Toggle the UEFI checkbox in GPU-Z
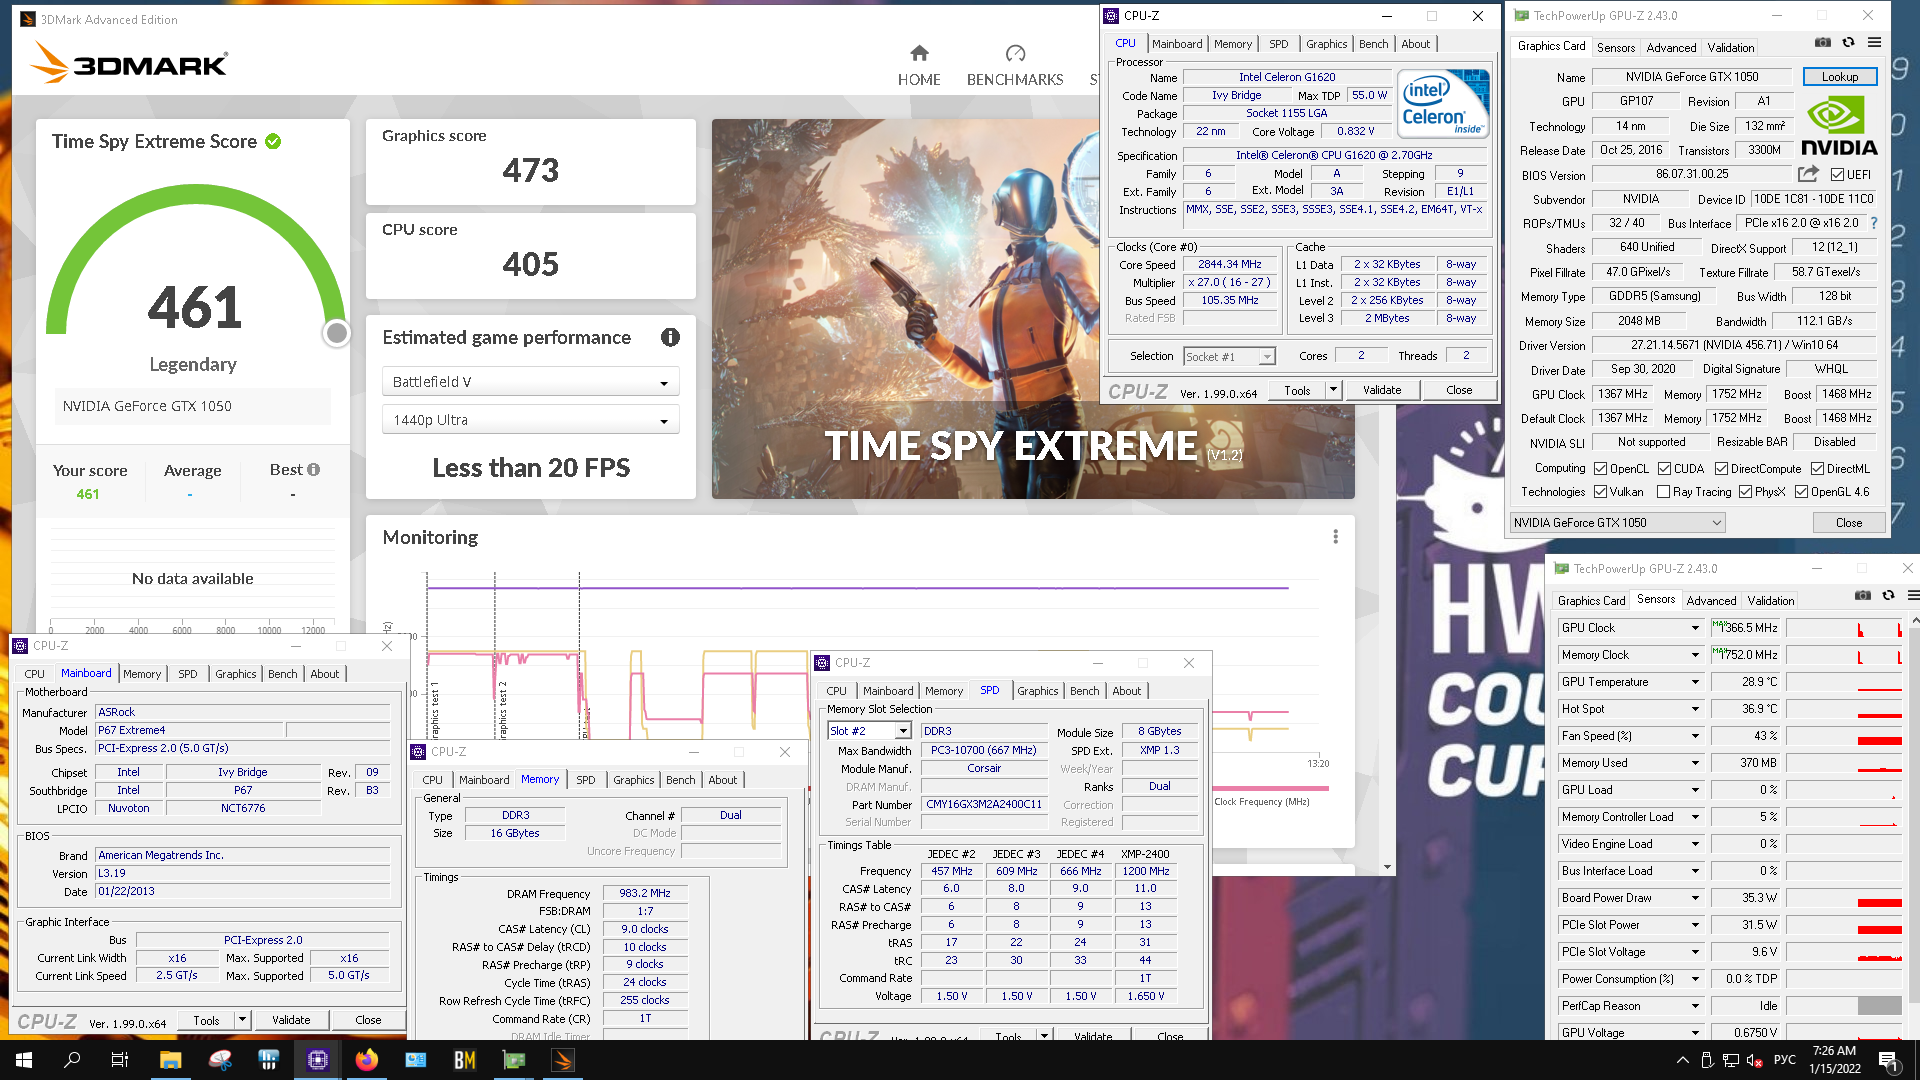The height and width of the screenshot is (1080, 1920). (x=1837, y=175)
